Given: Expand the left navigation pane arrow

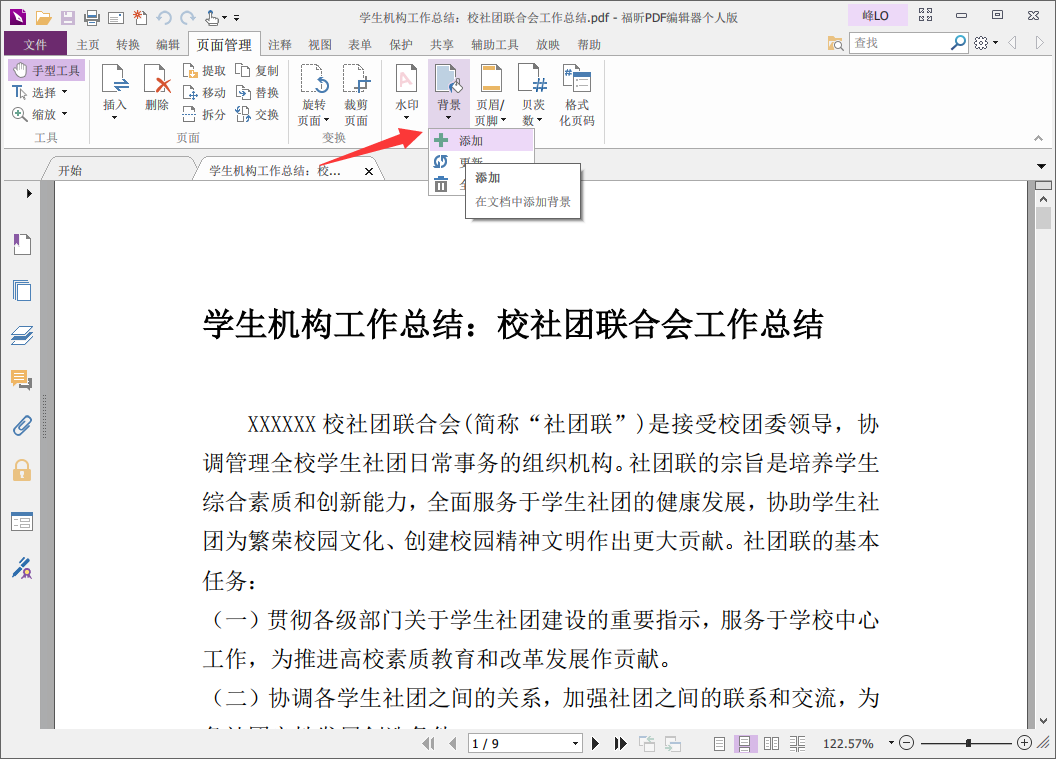Looking at the screenshot, I should (x=29, y=193).
